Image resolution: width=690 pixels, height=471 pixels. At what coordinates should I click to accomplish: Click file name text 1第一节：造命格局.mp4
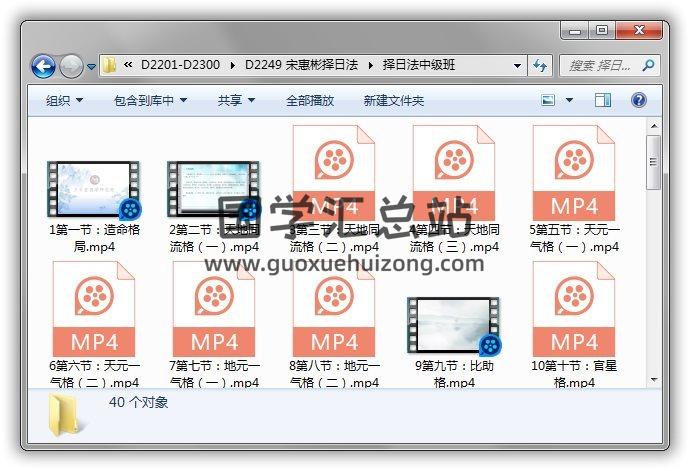[x=94, y=238]
